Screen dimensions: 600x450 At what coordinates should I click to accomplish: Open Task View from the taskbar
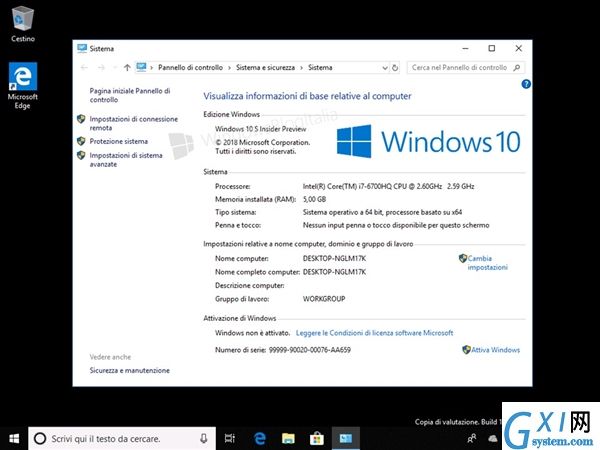230,439
